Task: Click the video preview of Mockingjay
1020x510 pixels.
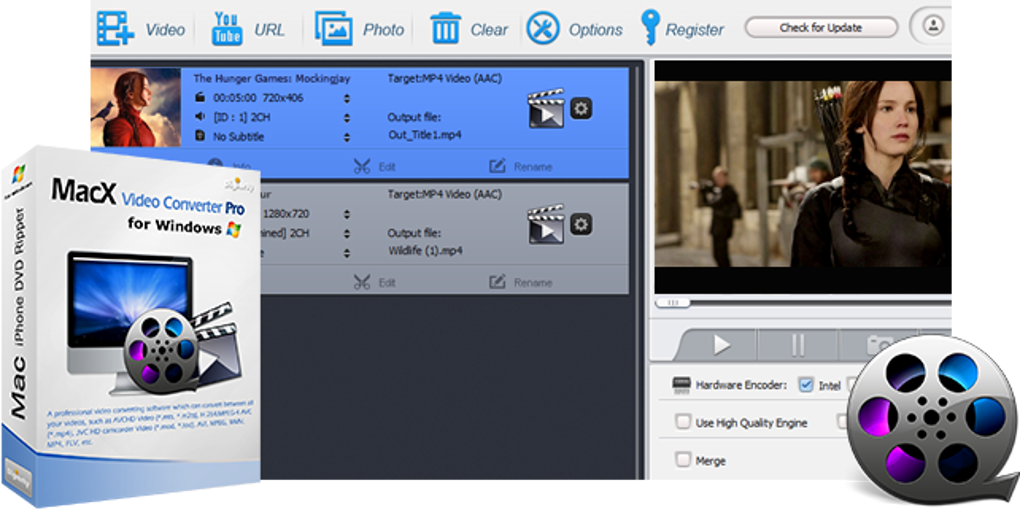Action: pos(803,174)
